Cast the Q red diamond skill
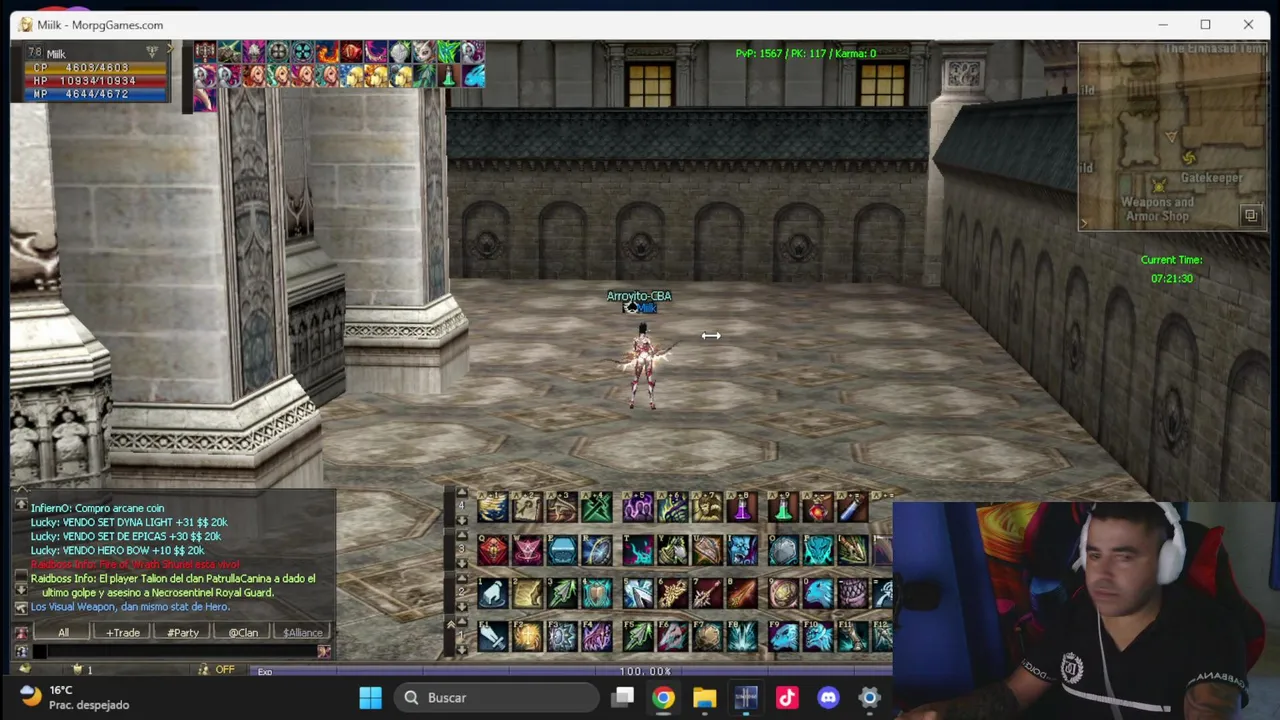Screen dimensions: 1280x720 (493, 550)
